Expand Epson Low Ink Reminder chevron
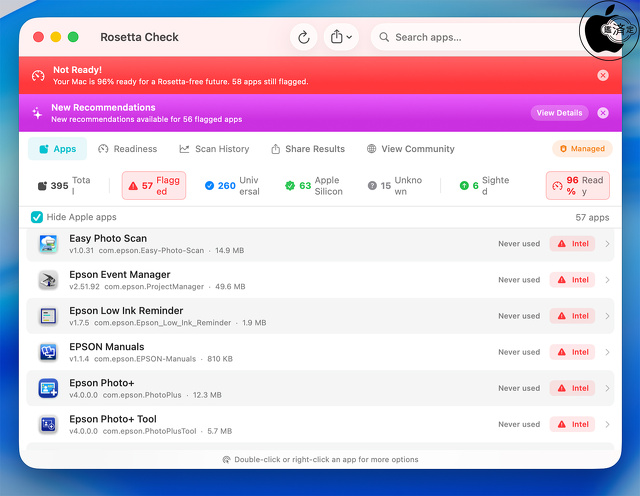This screenshot has height=496, width=640. click(x=607, y=316)
